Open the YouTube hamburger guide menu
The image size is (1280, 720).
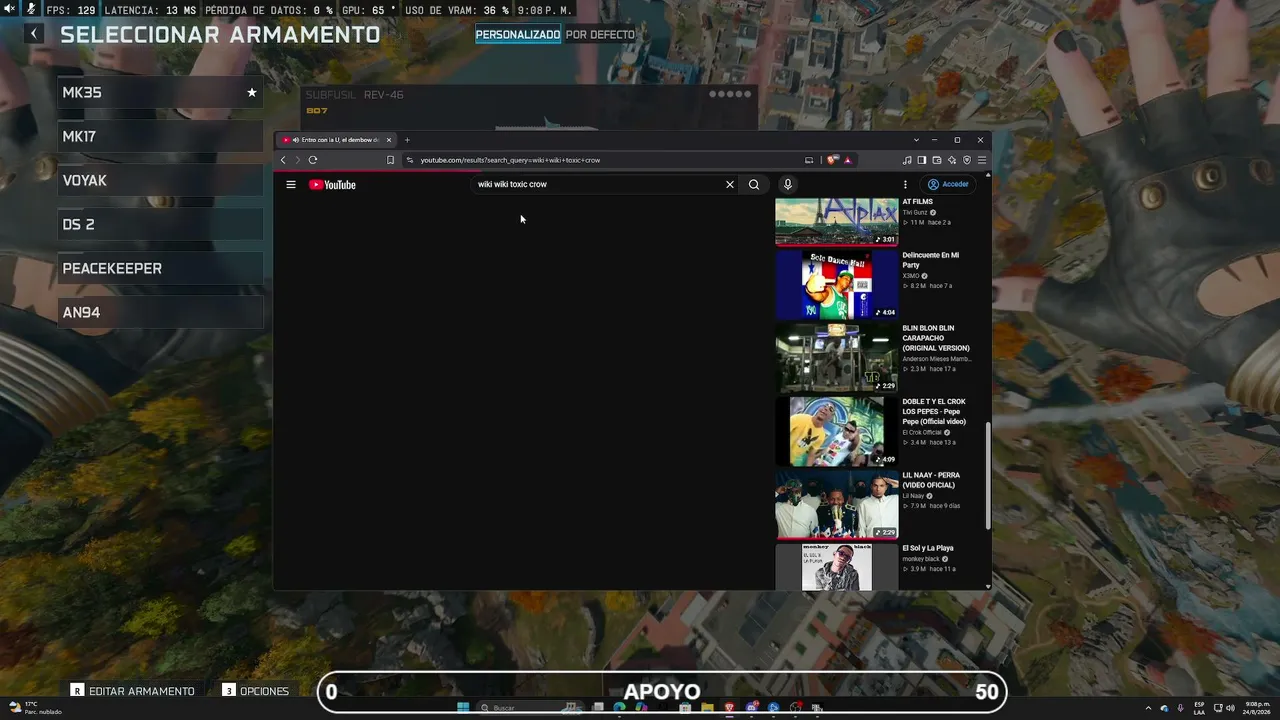point(291,184)
